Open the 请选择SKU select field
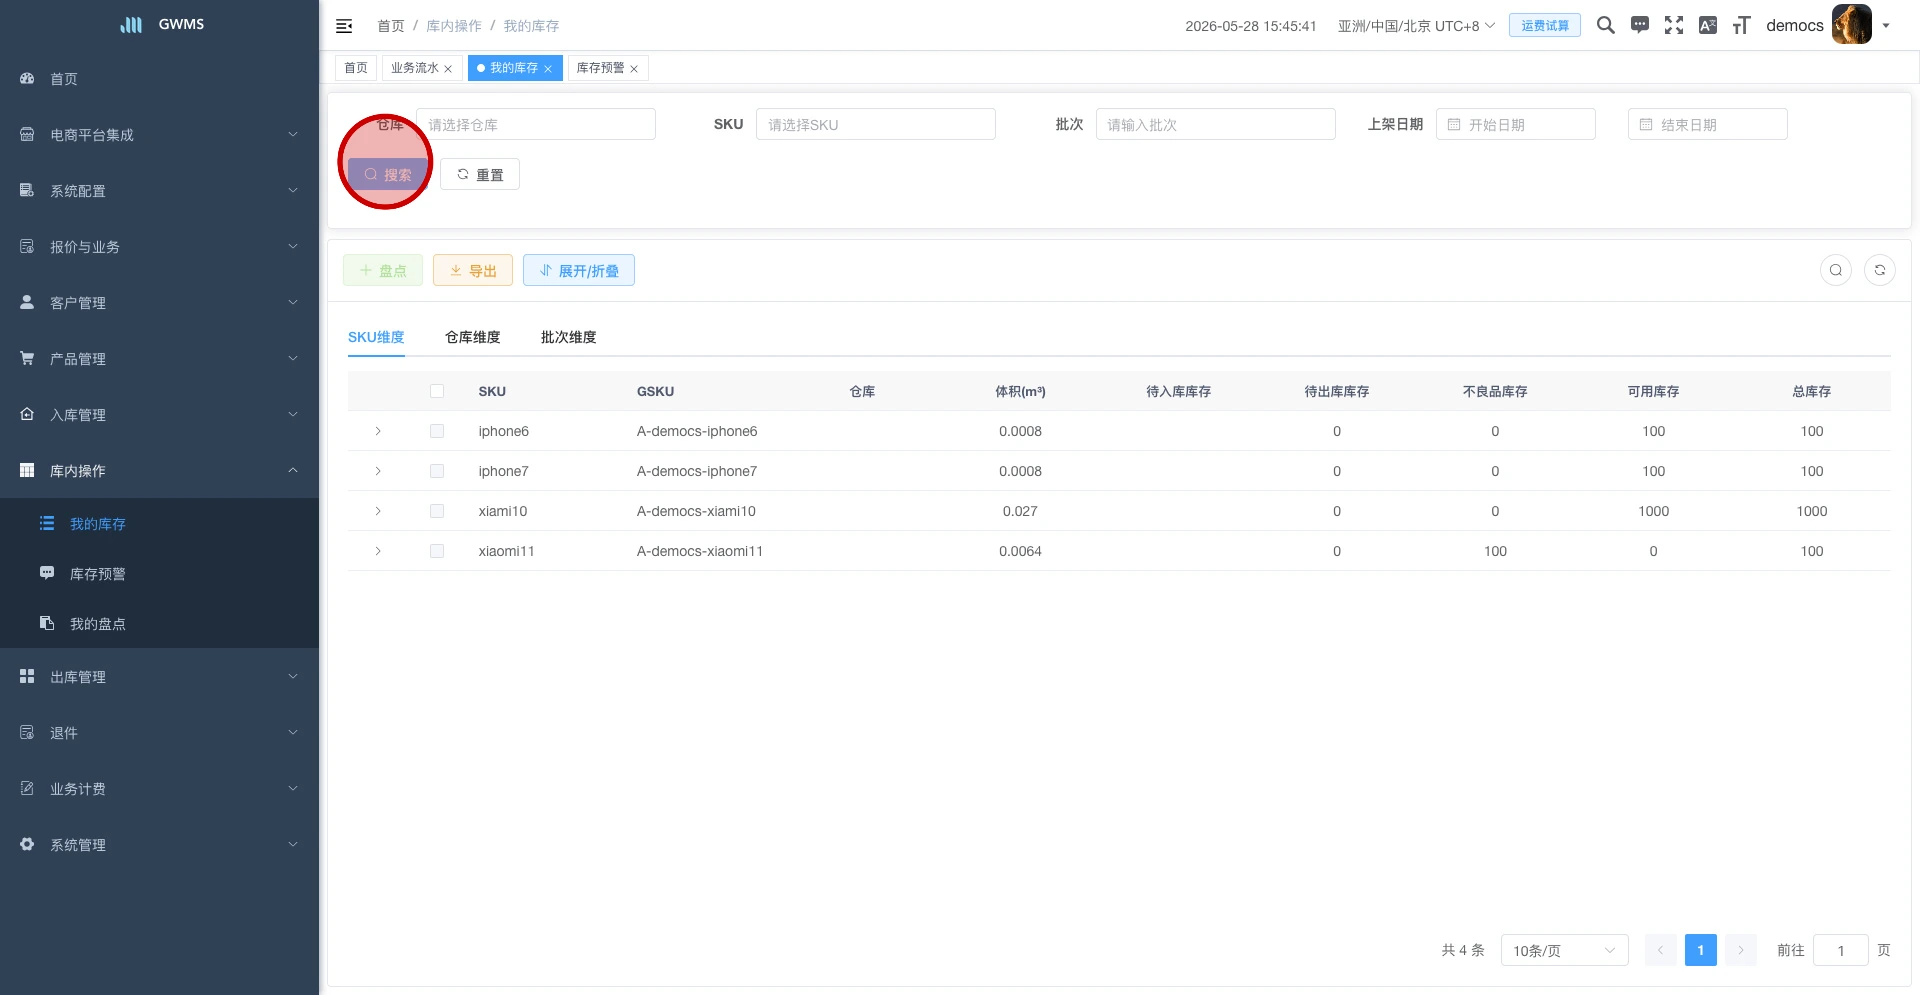Viewport: 1920px width, 995px height. 876,124
